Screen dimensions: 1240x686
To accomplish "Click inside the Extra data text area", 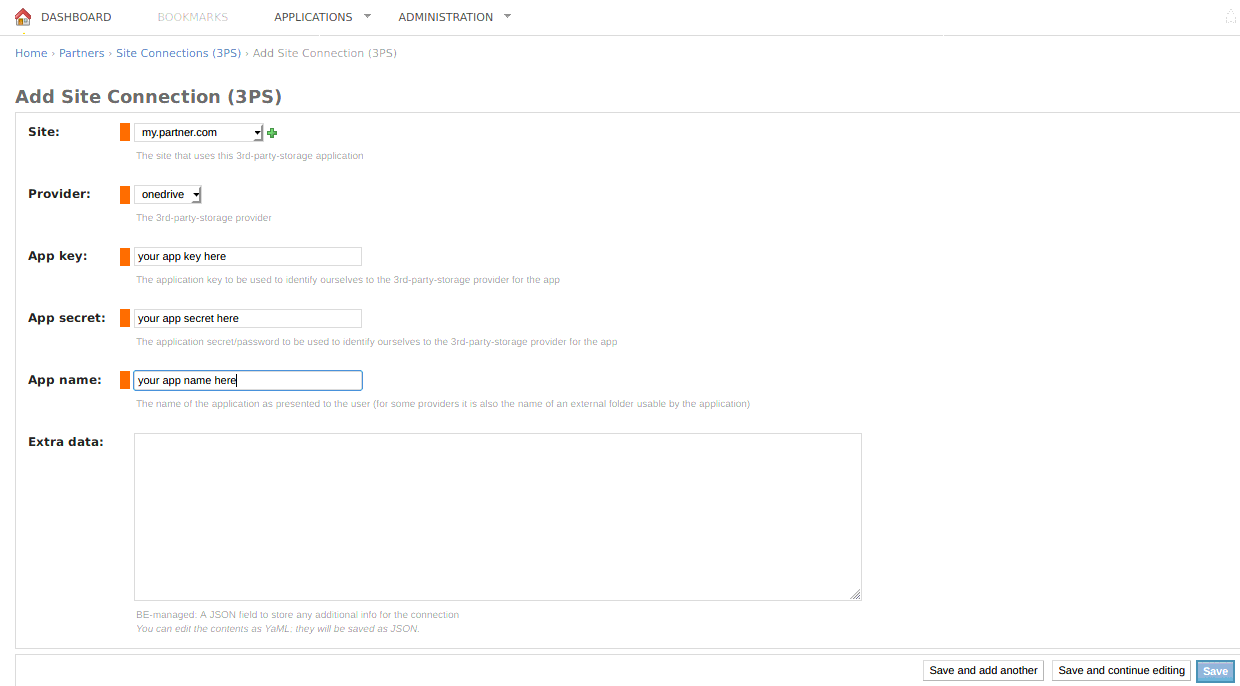I will [x=497, y=516].
